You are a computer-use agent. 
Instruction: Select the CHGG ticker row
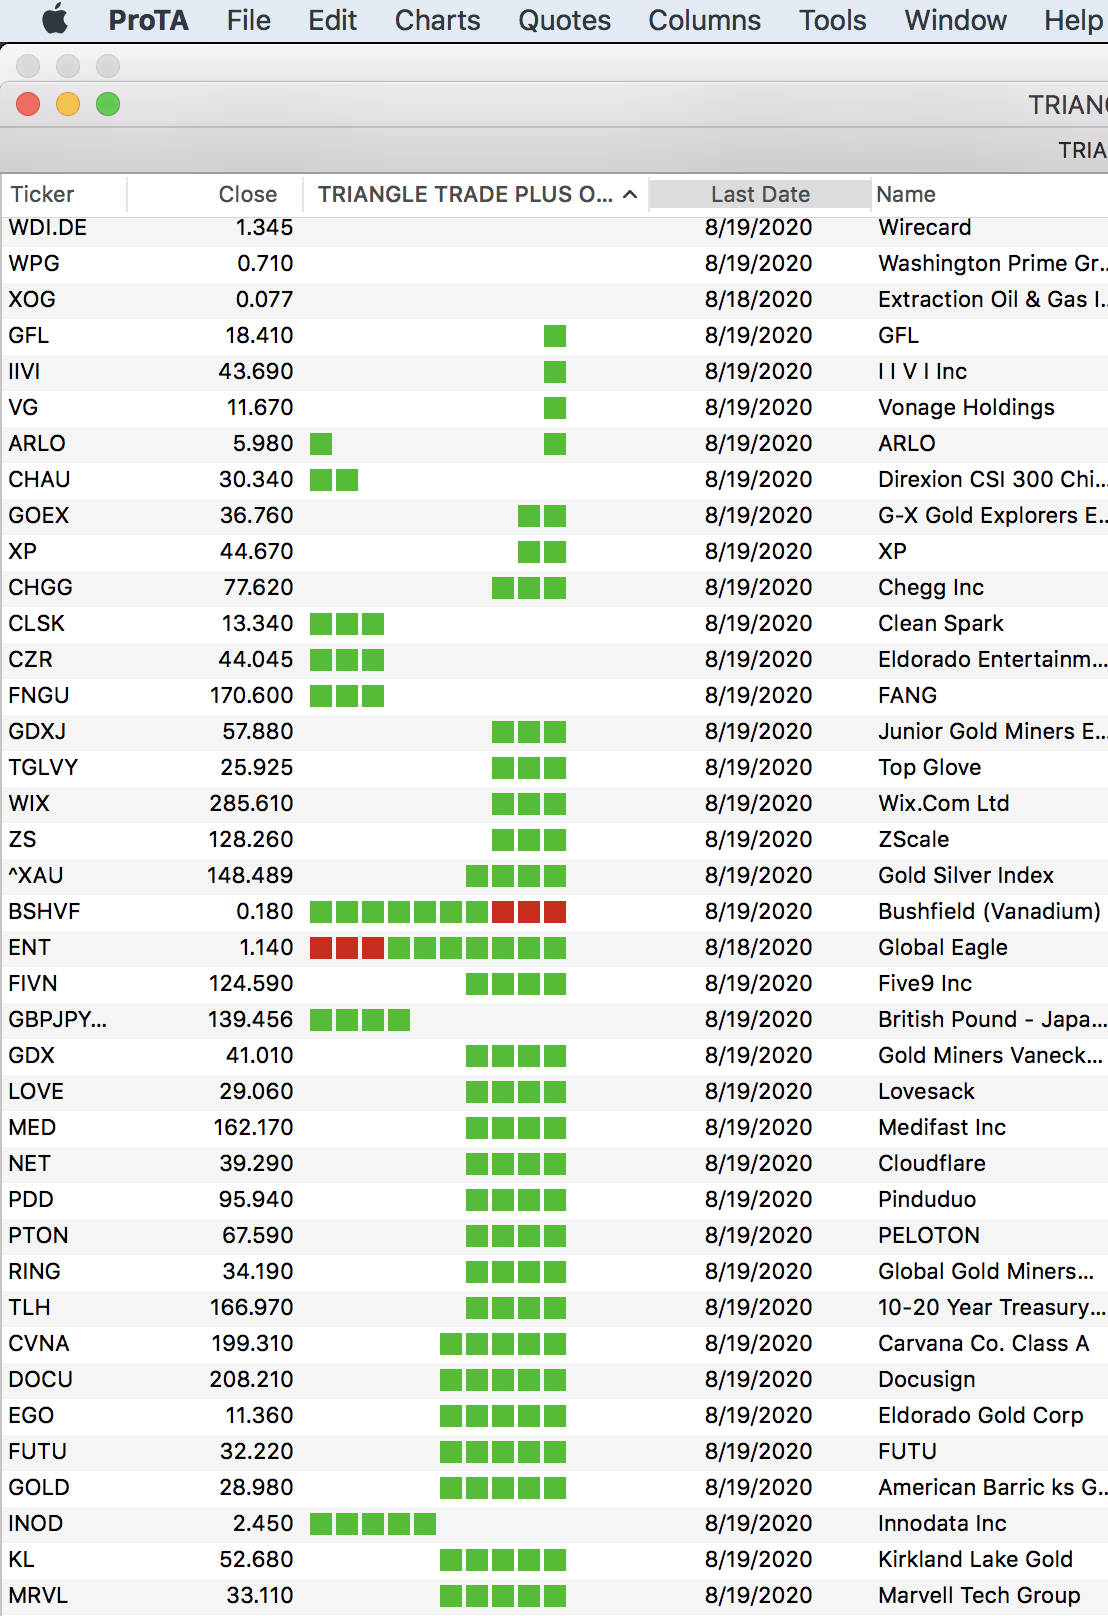point(41,588)
